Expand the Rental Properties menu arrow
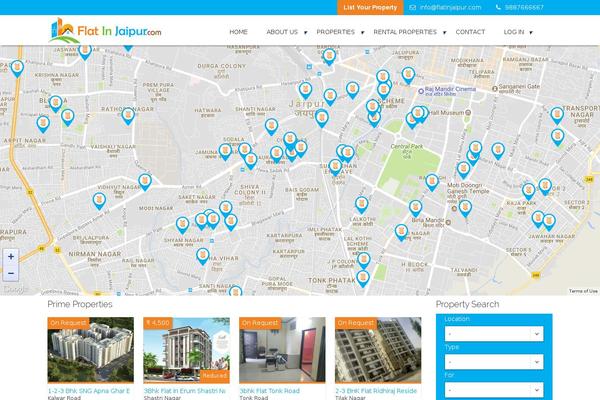This screenshot has width=600, height=400. (x=444, y=33)
